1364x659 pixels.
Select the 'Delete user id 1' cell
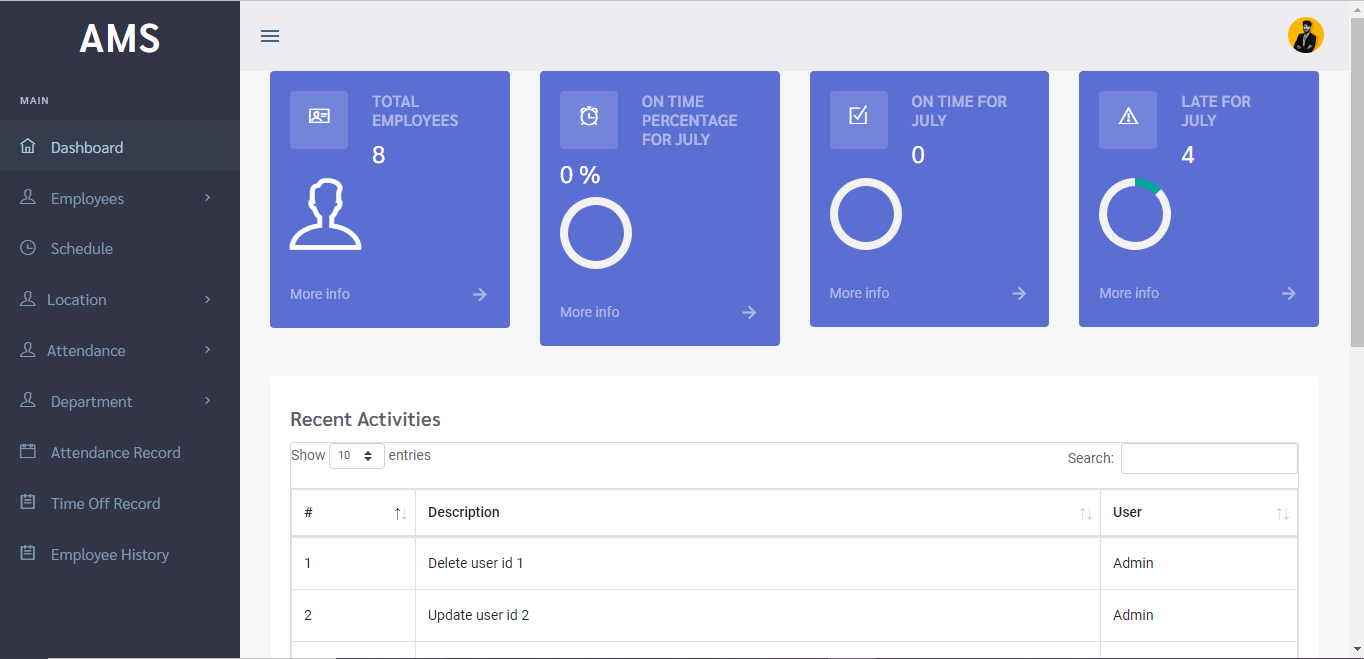click(758, 563)
